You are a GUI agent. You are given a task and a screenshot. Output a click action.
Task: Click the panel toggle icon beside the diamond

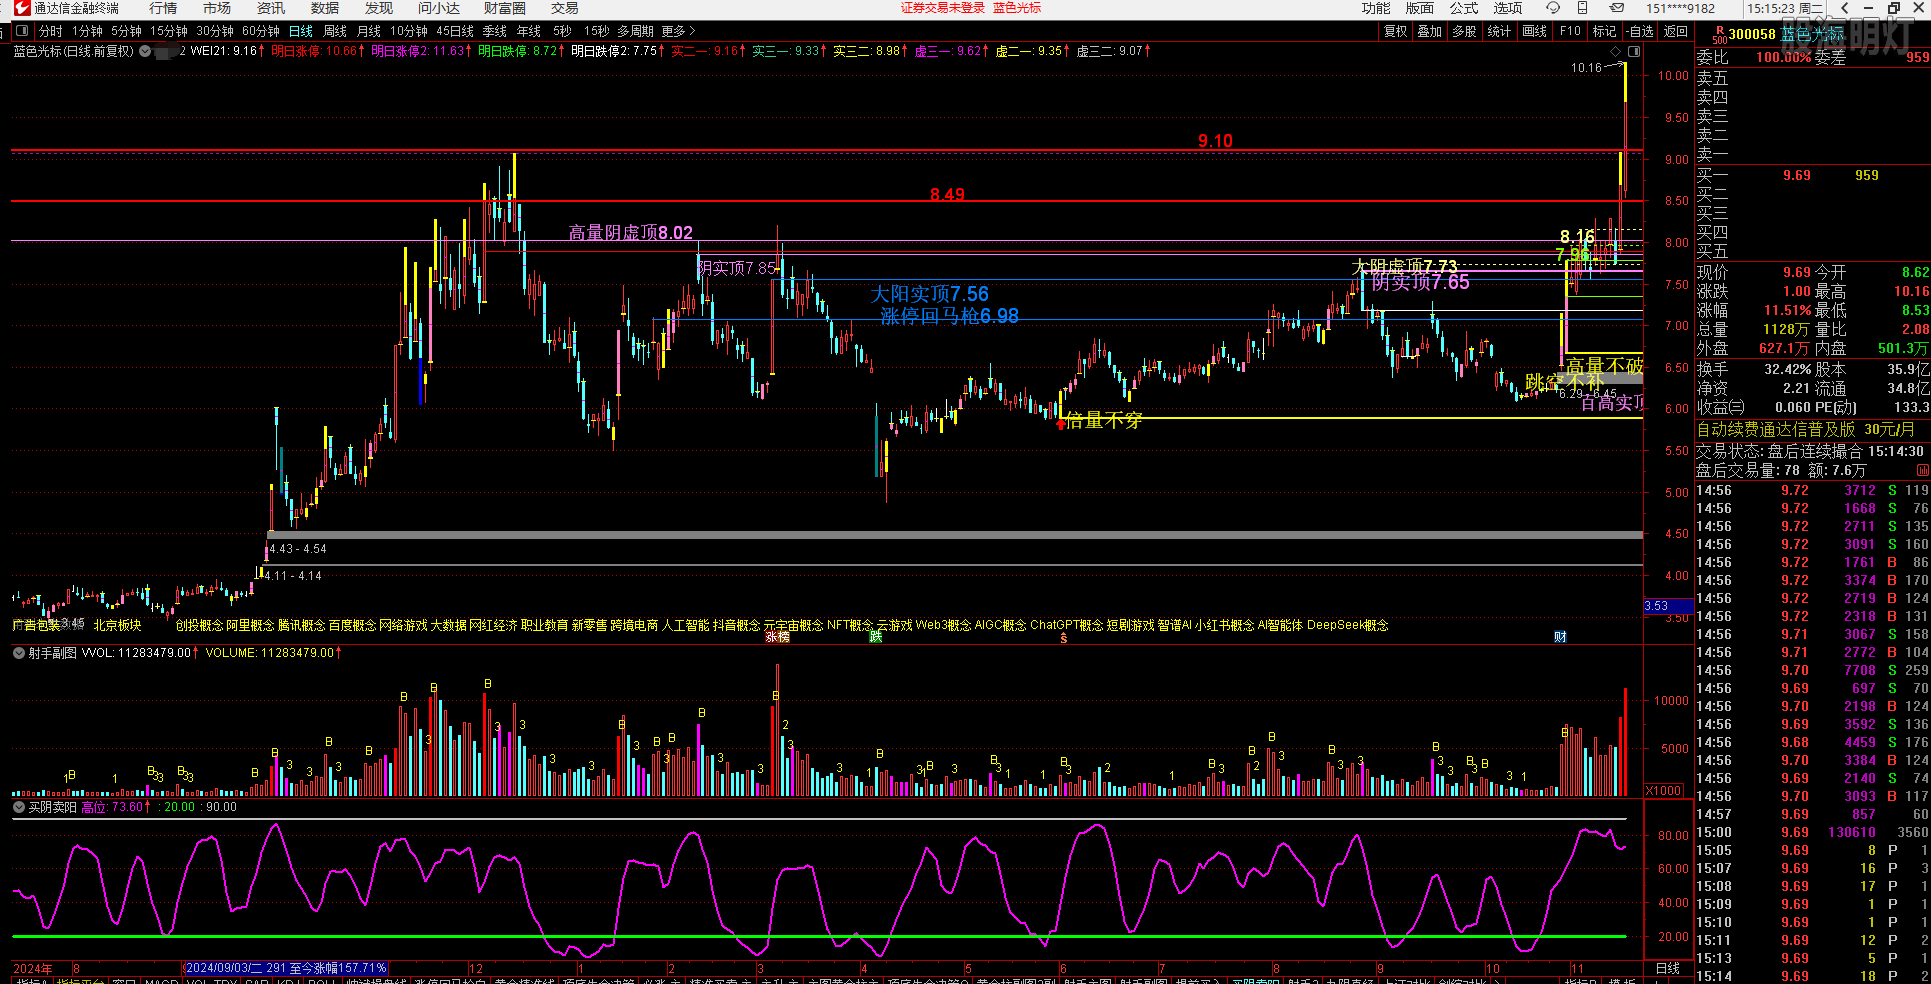[1634, 51]
